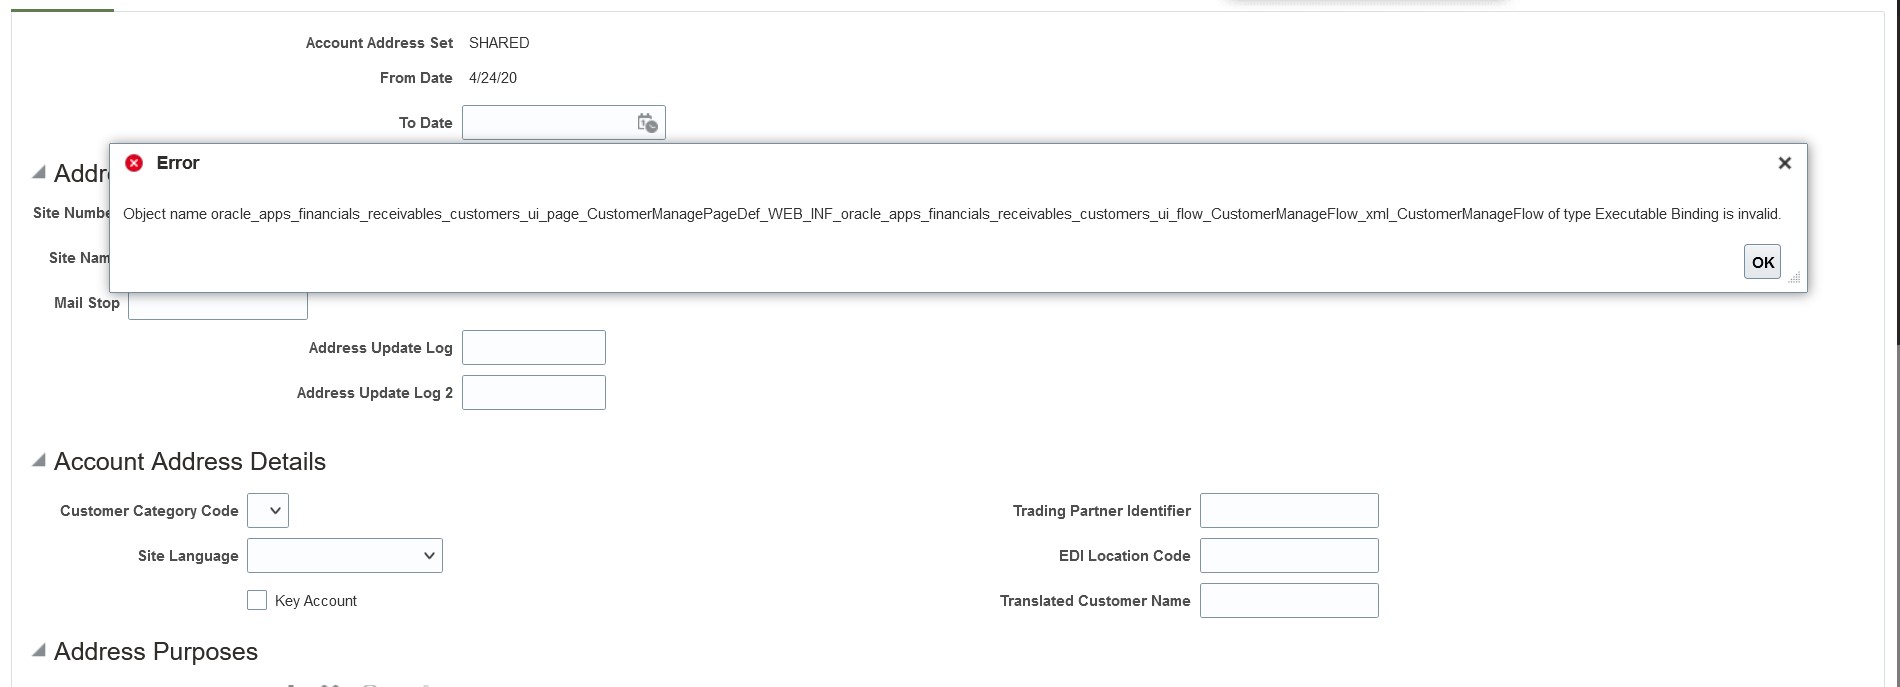The width and height of the screenshot is (1900, 687).
Task: Click the Address Update Log 2 field
Action: pos(534,393)
